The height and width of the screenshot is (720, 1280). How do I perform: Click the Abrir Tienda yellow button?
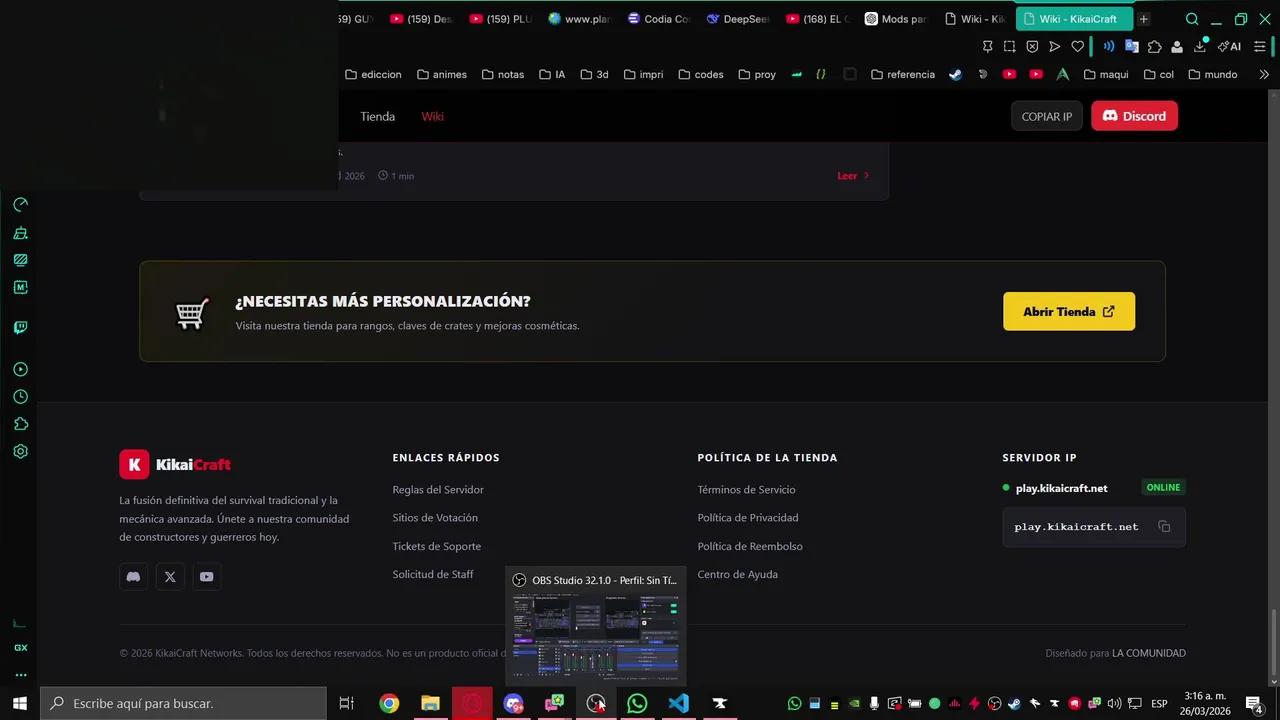[1069, 311]
